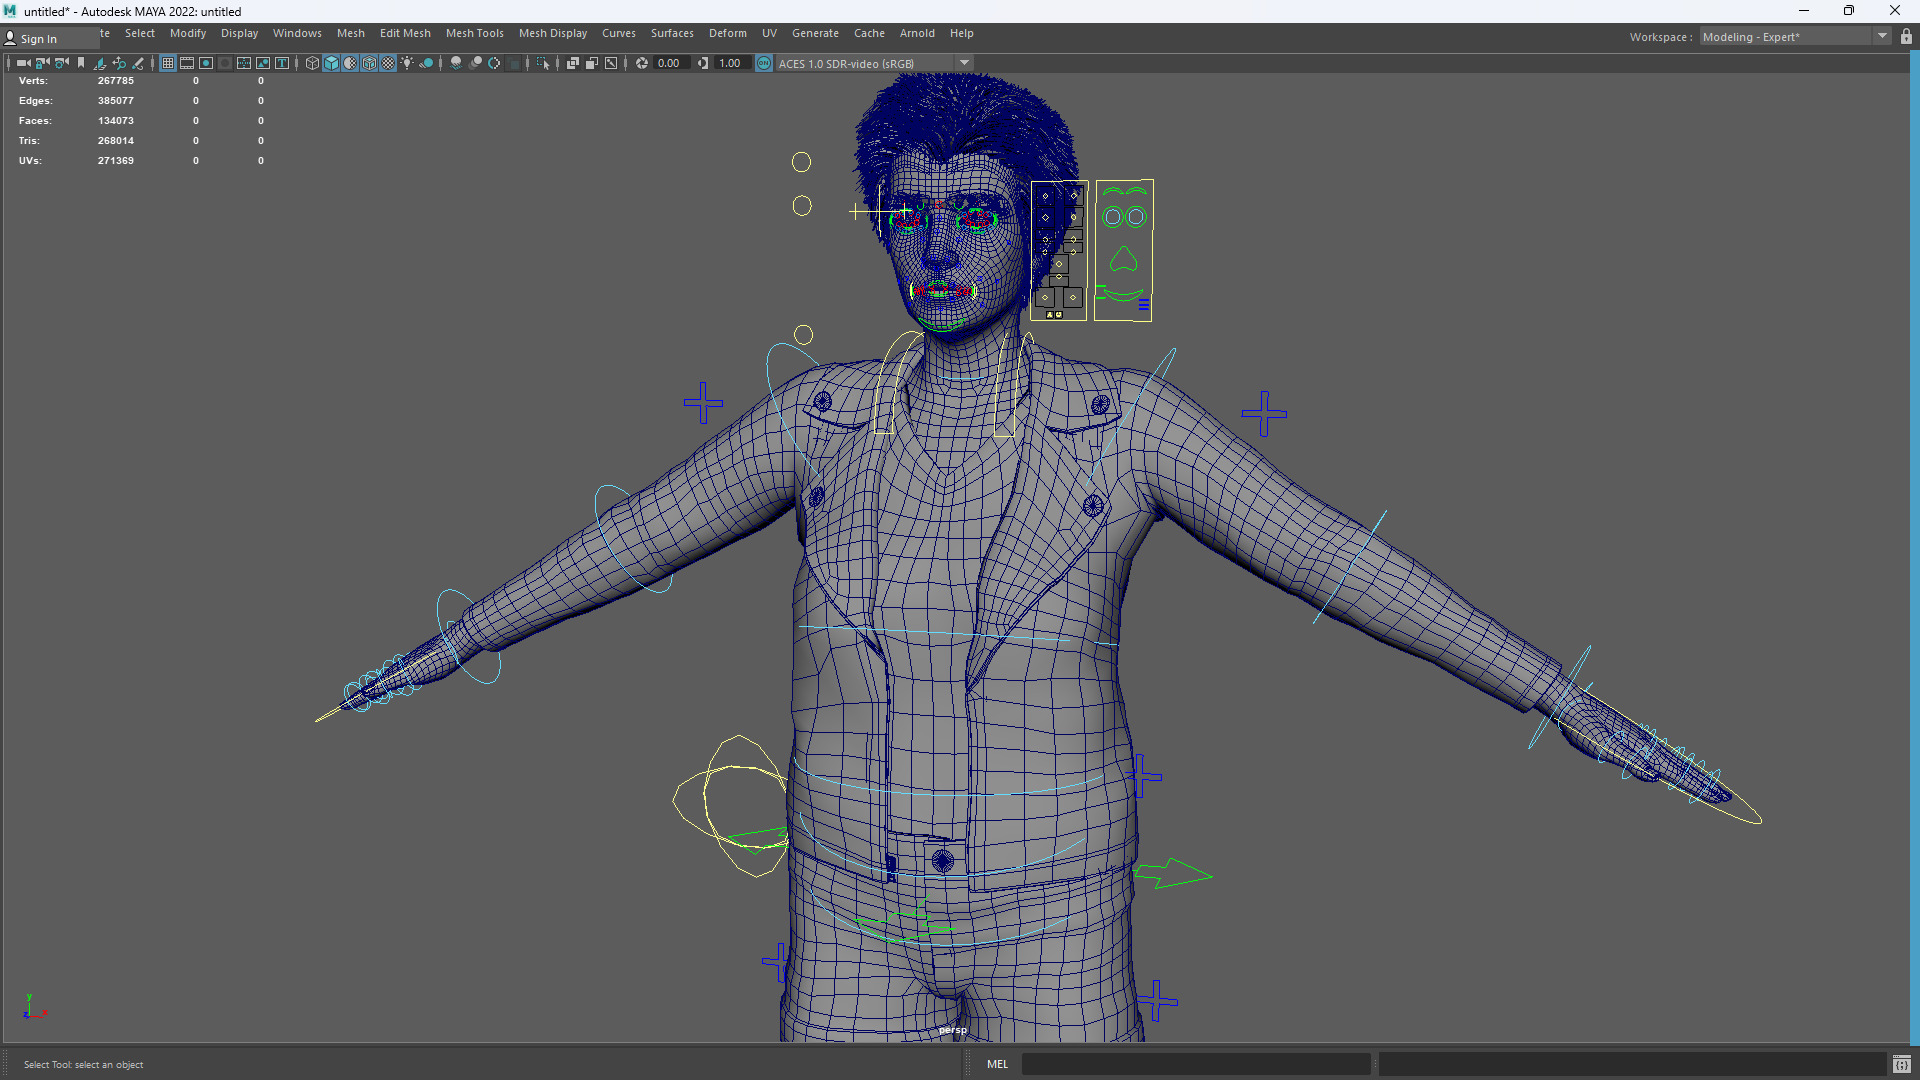Image resolution: width=1920 pixels, height=1080 pixels.
Task: Click the Select Camera icon
Action: [23, 63]
